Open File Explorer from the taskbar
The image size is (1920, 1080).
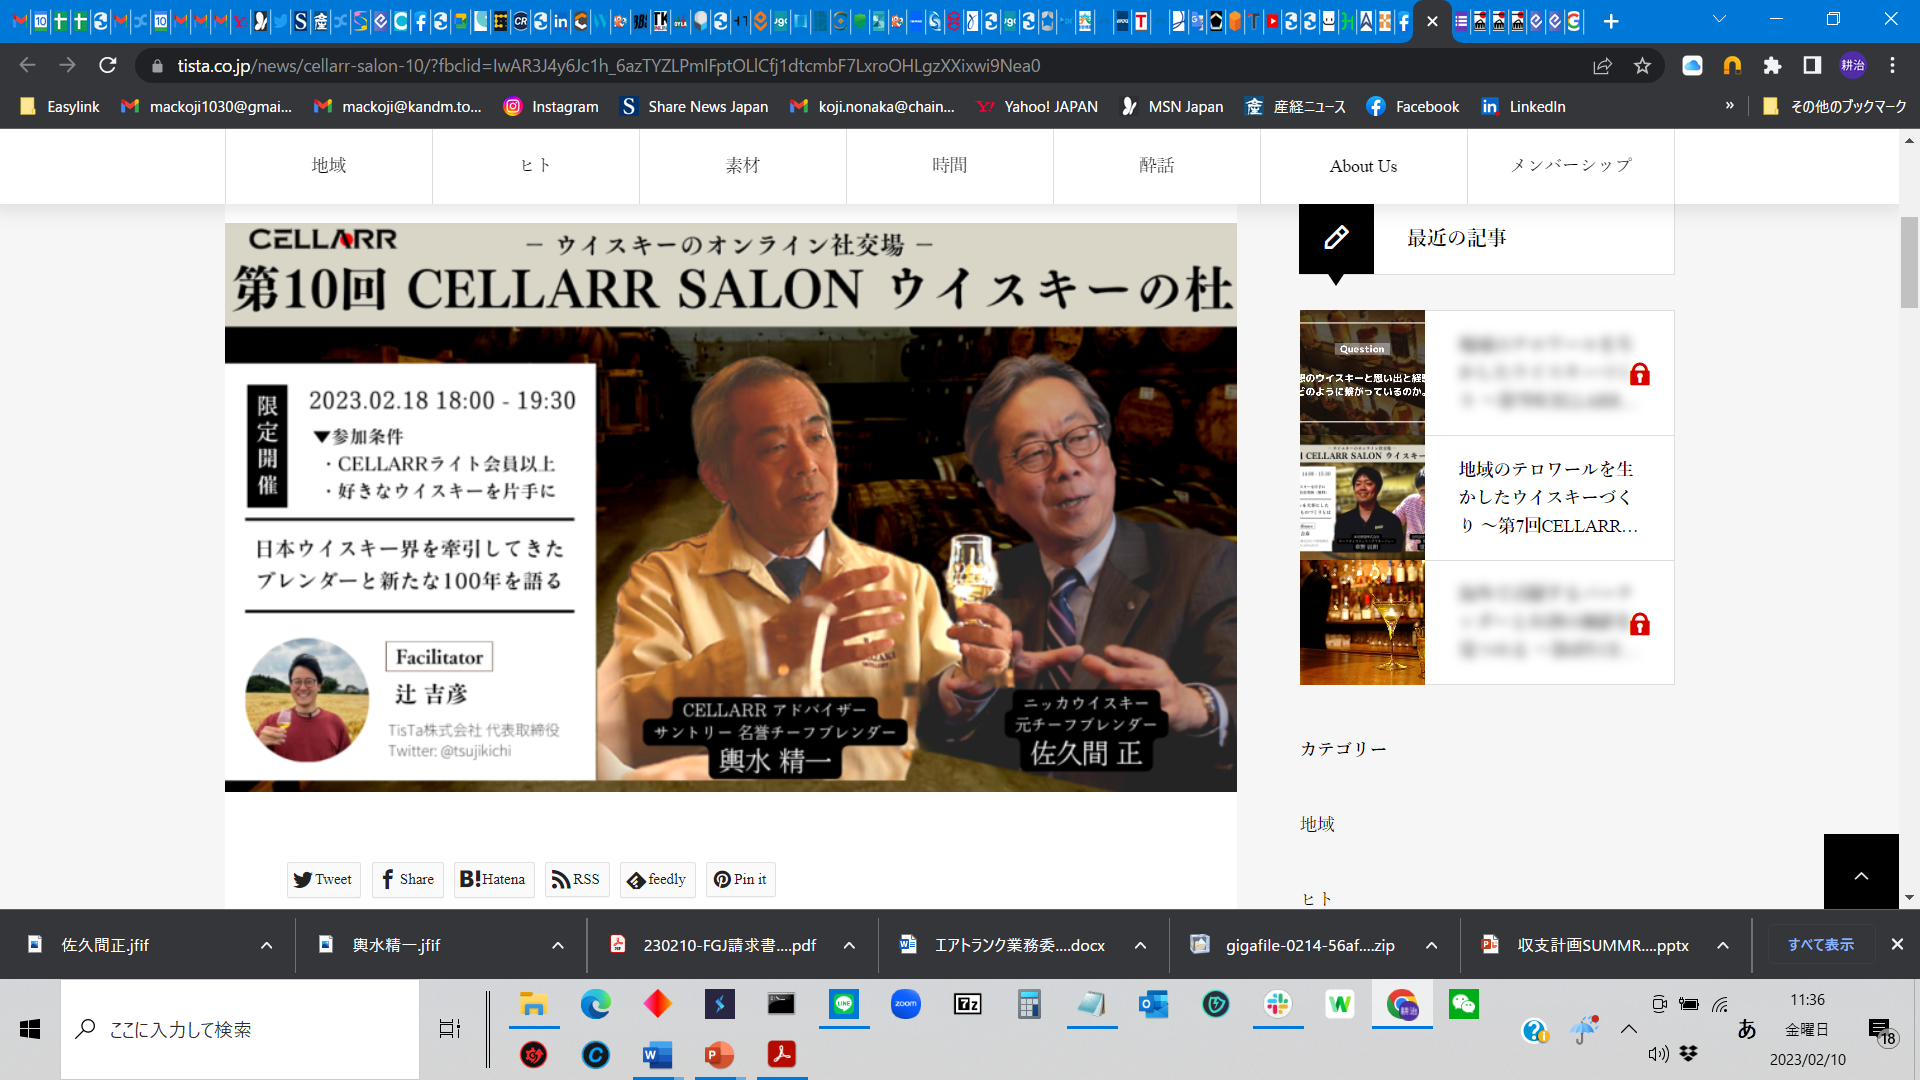[533, 1004]
